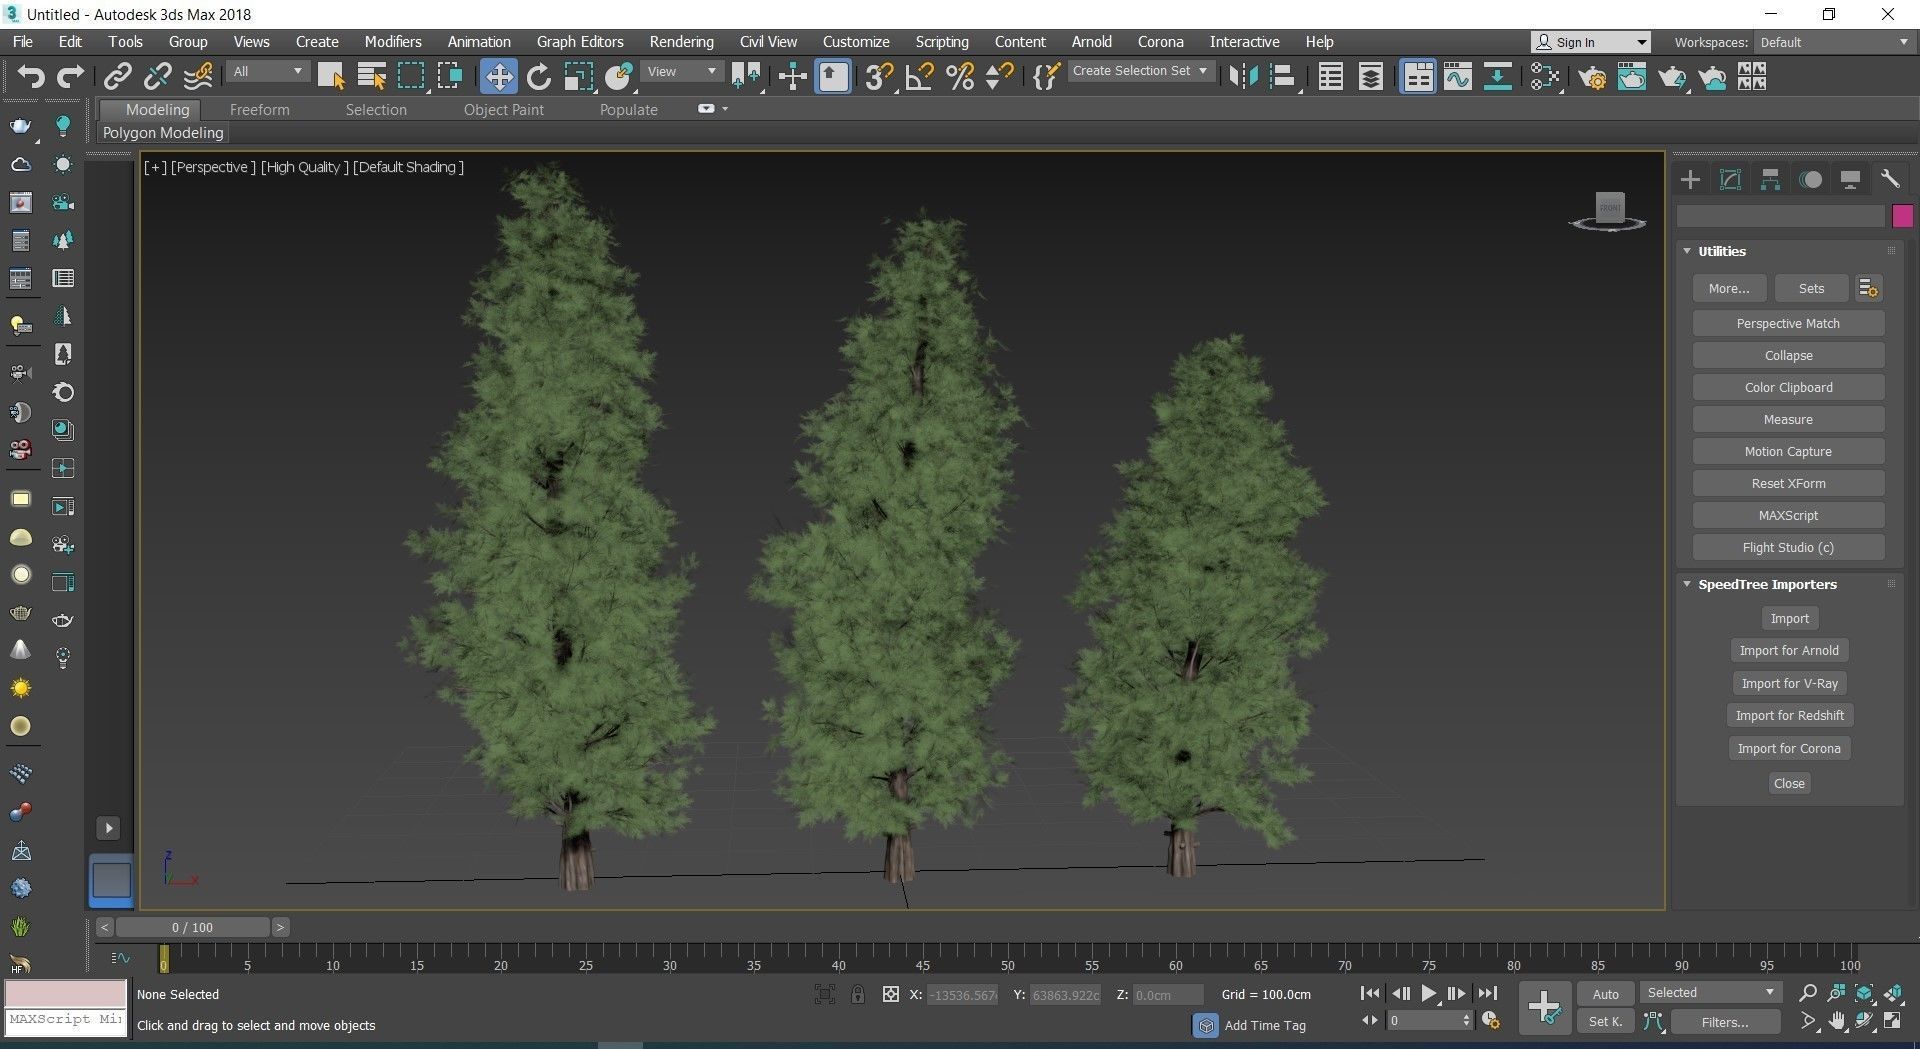The width and height of the screenshot is (1920, 1049).
Task: Switch to the Object Paint ribbon tab
Action: click(504, 110)
